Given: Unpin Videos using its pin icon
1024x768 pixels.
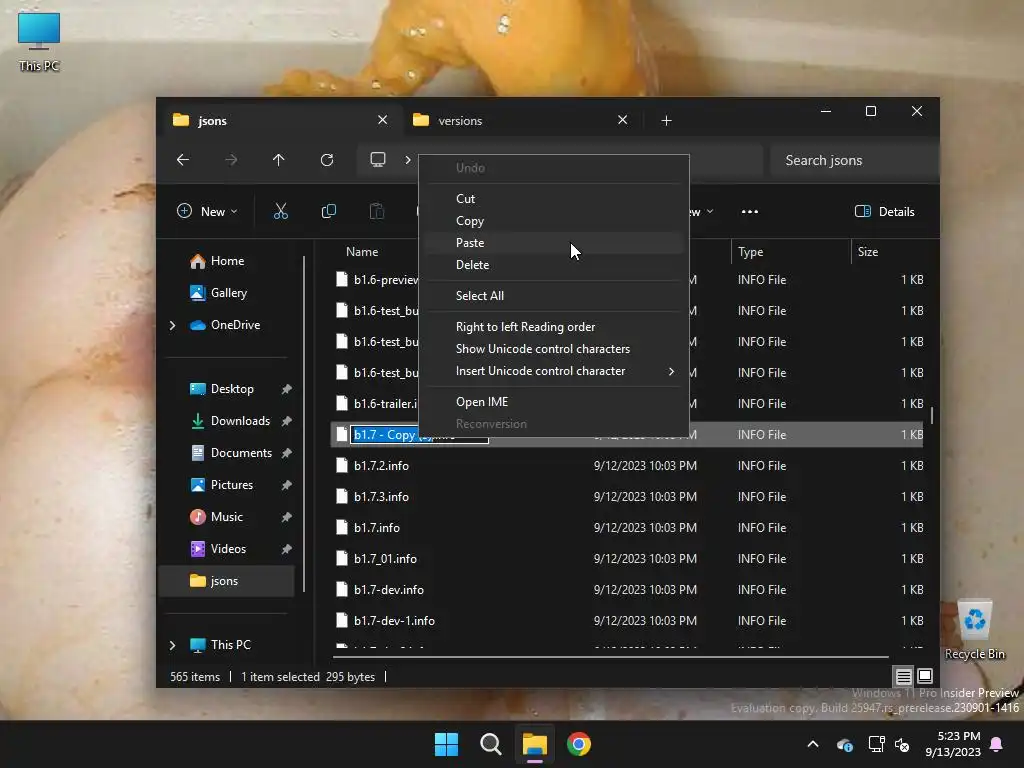Looking at the screenshot, I should click(286, 549).
